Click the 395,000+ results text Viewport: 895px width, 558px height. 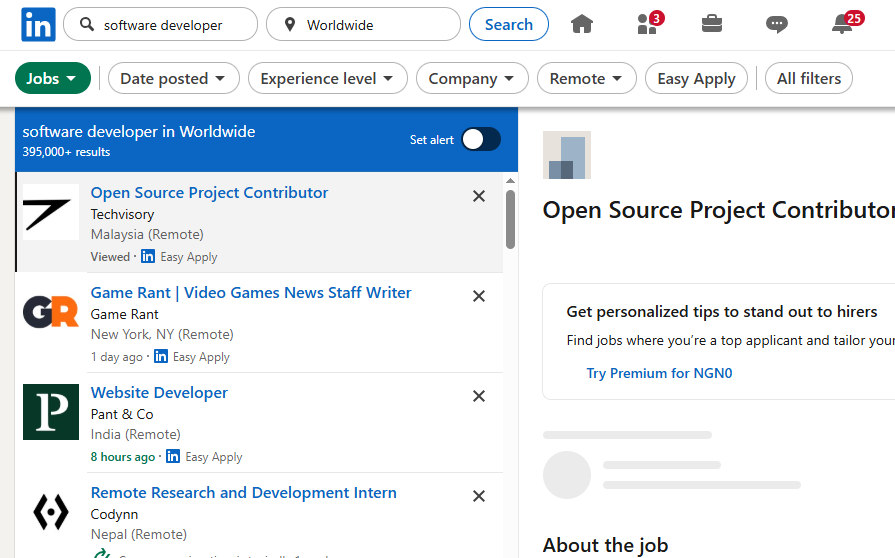coord(66,152)
